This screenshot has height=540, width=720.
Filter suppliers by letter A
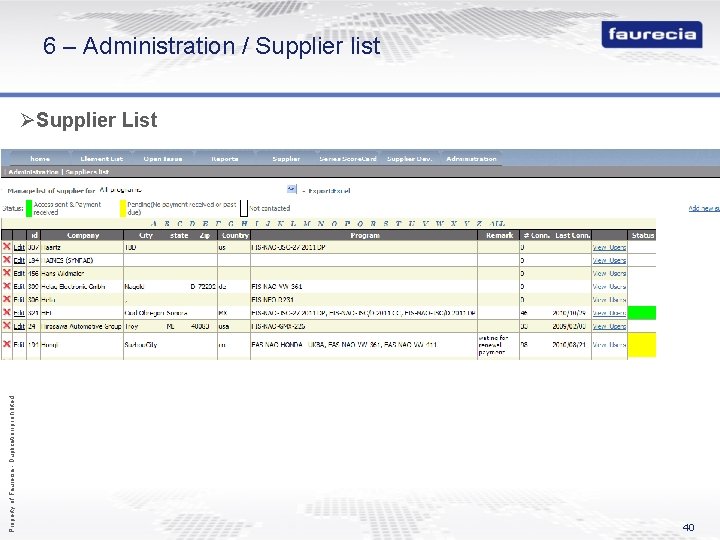click(154, 224)
